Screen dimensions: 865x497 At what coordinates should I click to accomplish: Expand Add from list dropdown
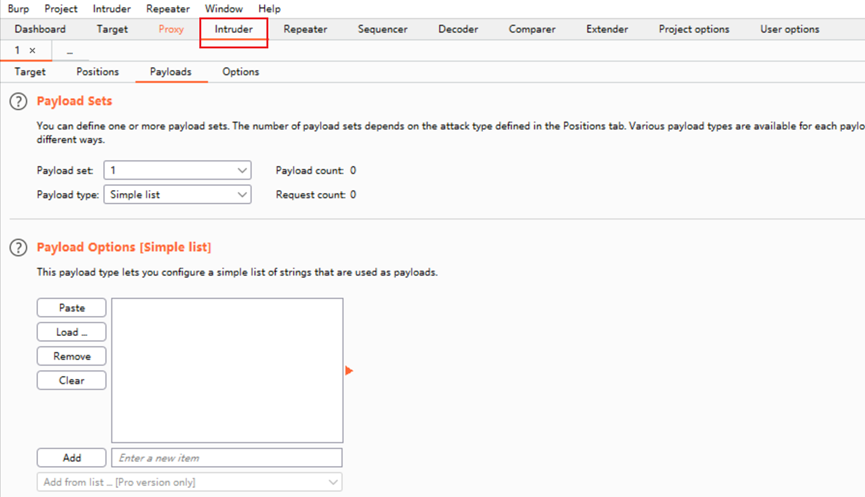point(190,482)
